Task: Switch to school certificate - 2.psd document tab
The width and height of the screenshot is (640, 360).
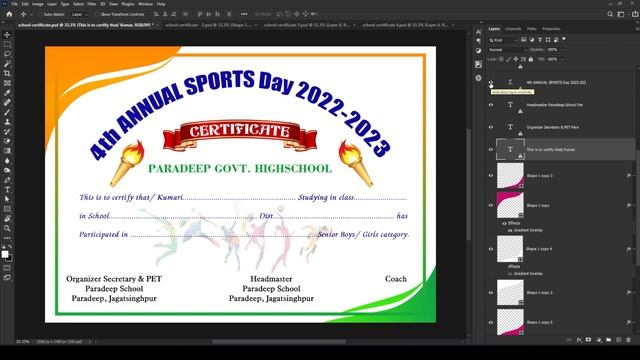Action: pos(209,25)
